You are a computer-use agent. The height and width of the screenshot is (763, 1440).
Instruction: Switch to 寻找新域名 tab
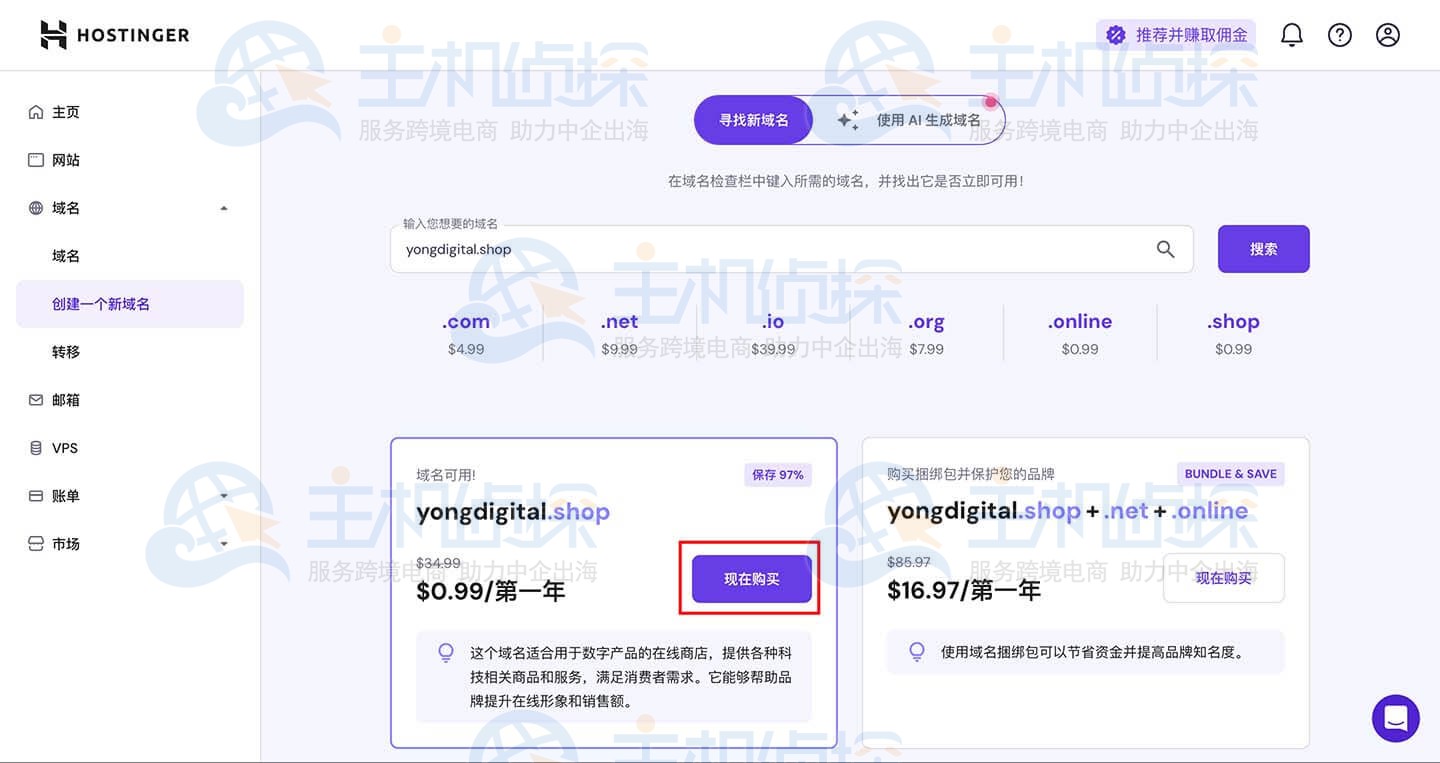[754, 120]
